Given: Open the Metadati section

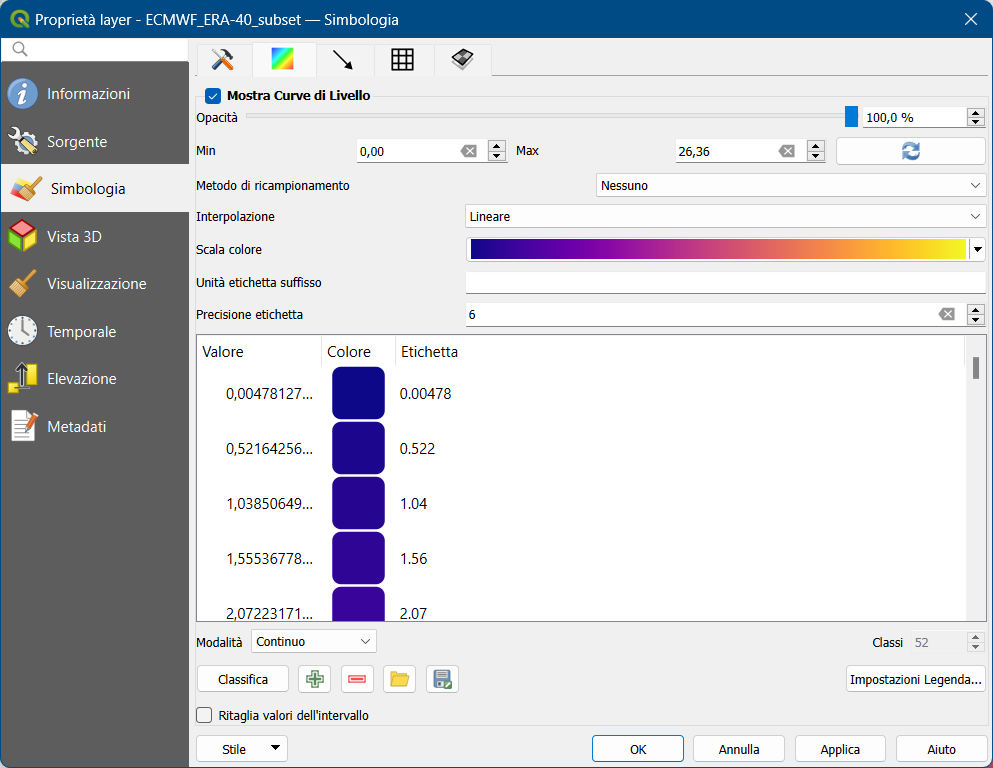Looking at the screenshot, I should click(x=94, y=426).
